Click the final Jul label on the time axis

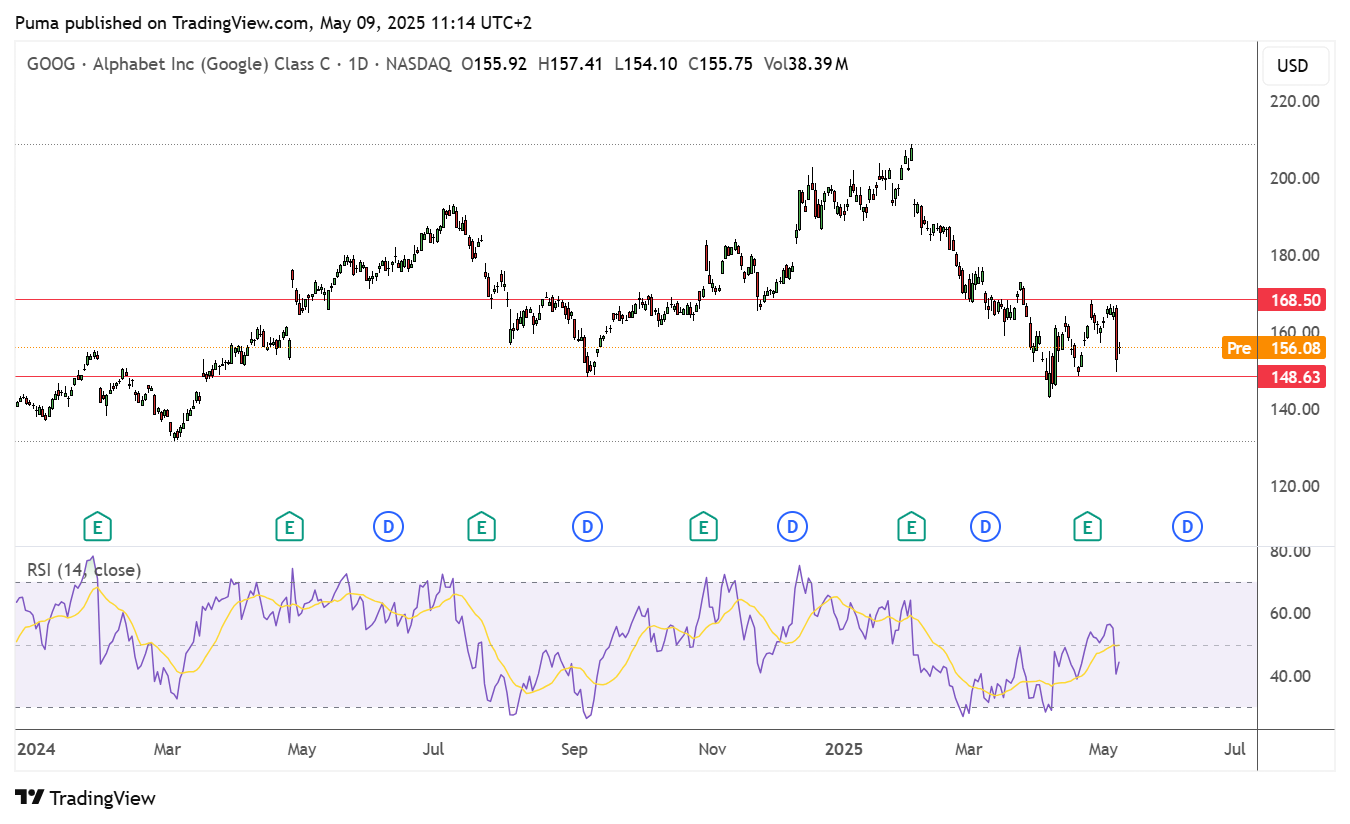[x=1235, y=749]
